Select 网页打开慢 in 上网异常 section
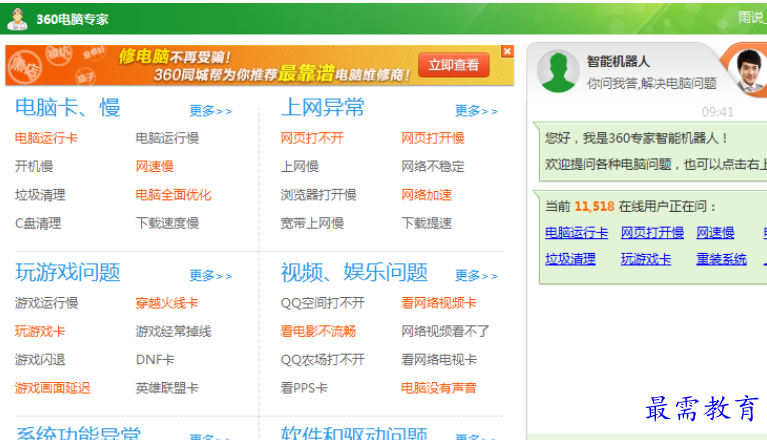The height and width of the screenshot is (440, 767). 433,138
